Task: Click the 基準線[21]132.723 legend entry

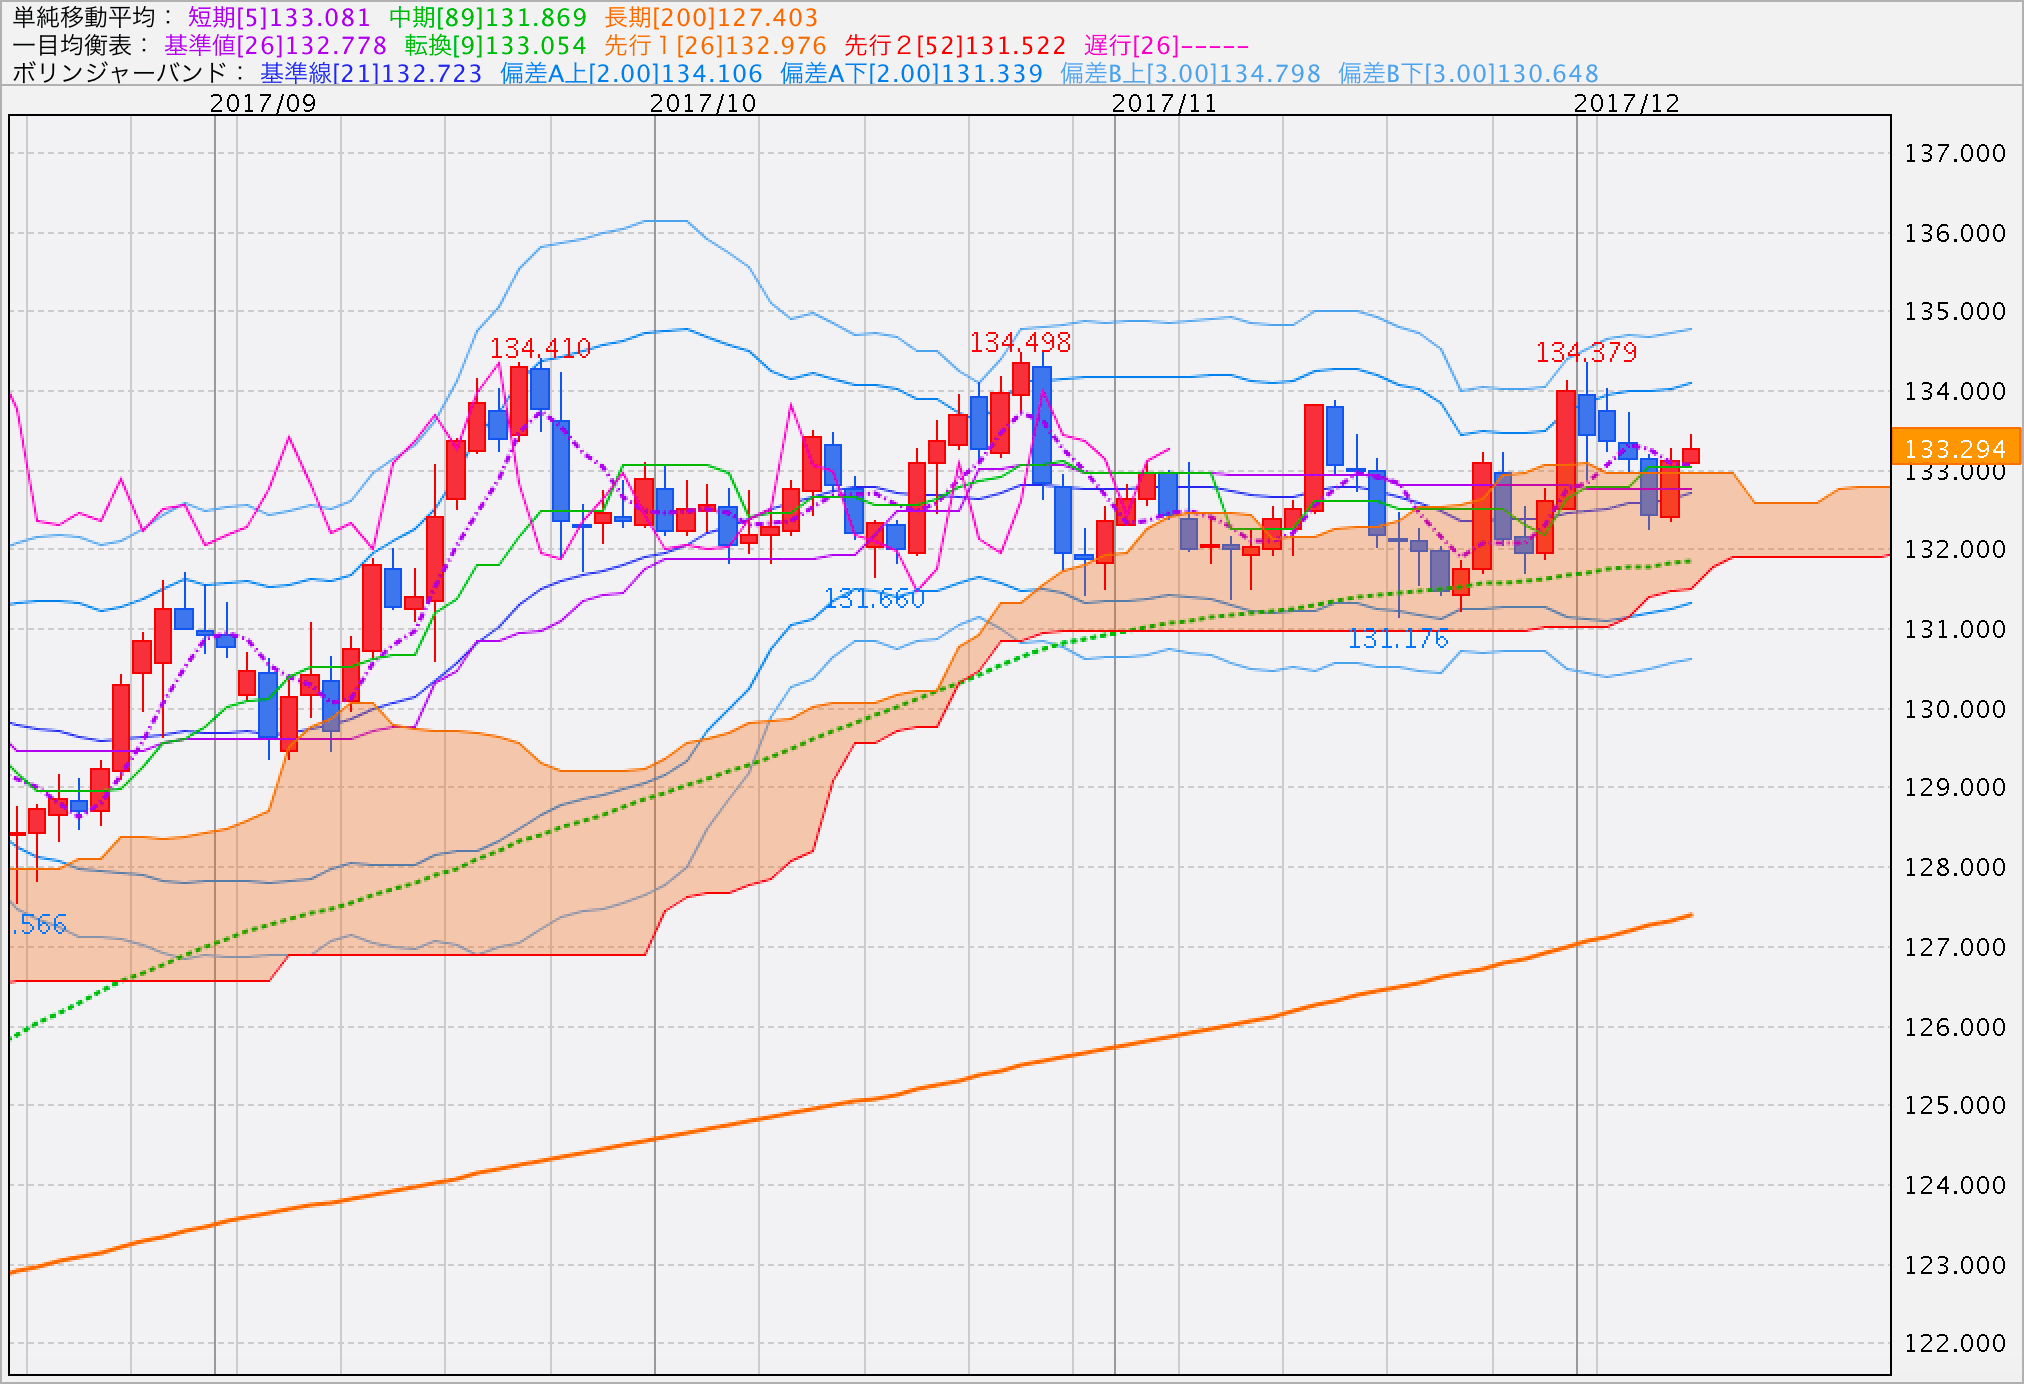Action: pyautogui.click(x=371, y=73)
